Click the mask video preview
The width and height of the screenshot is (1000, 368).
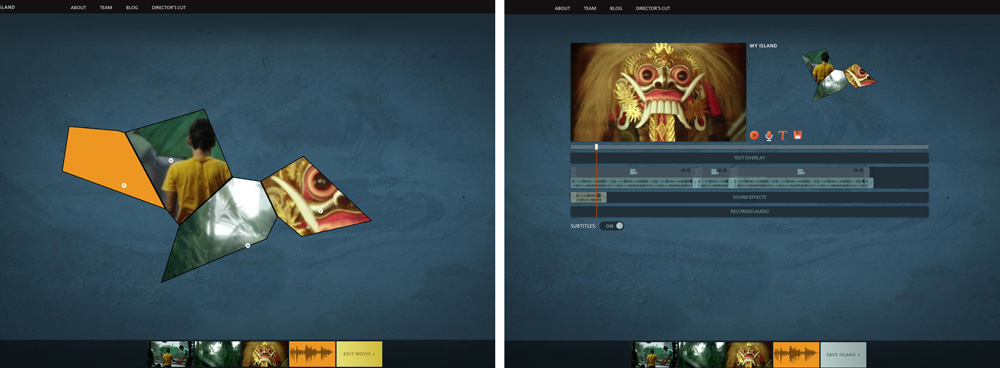click(658, 92)
